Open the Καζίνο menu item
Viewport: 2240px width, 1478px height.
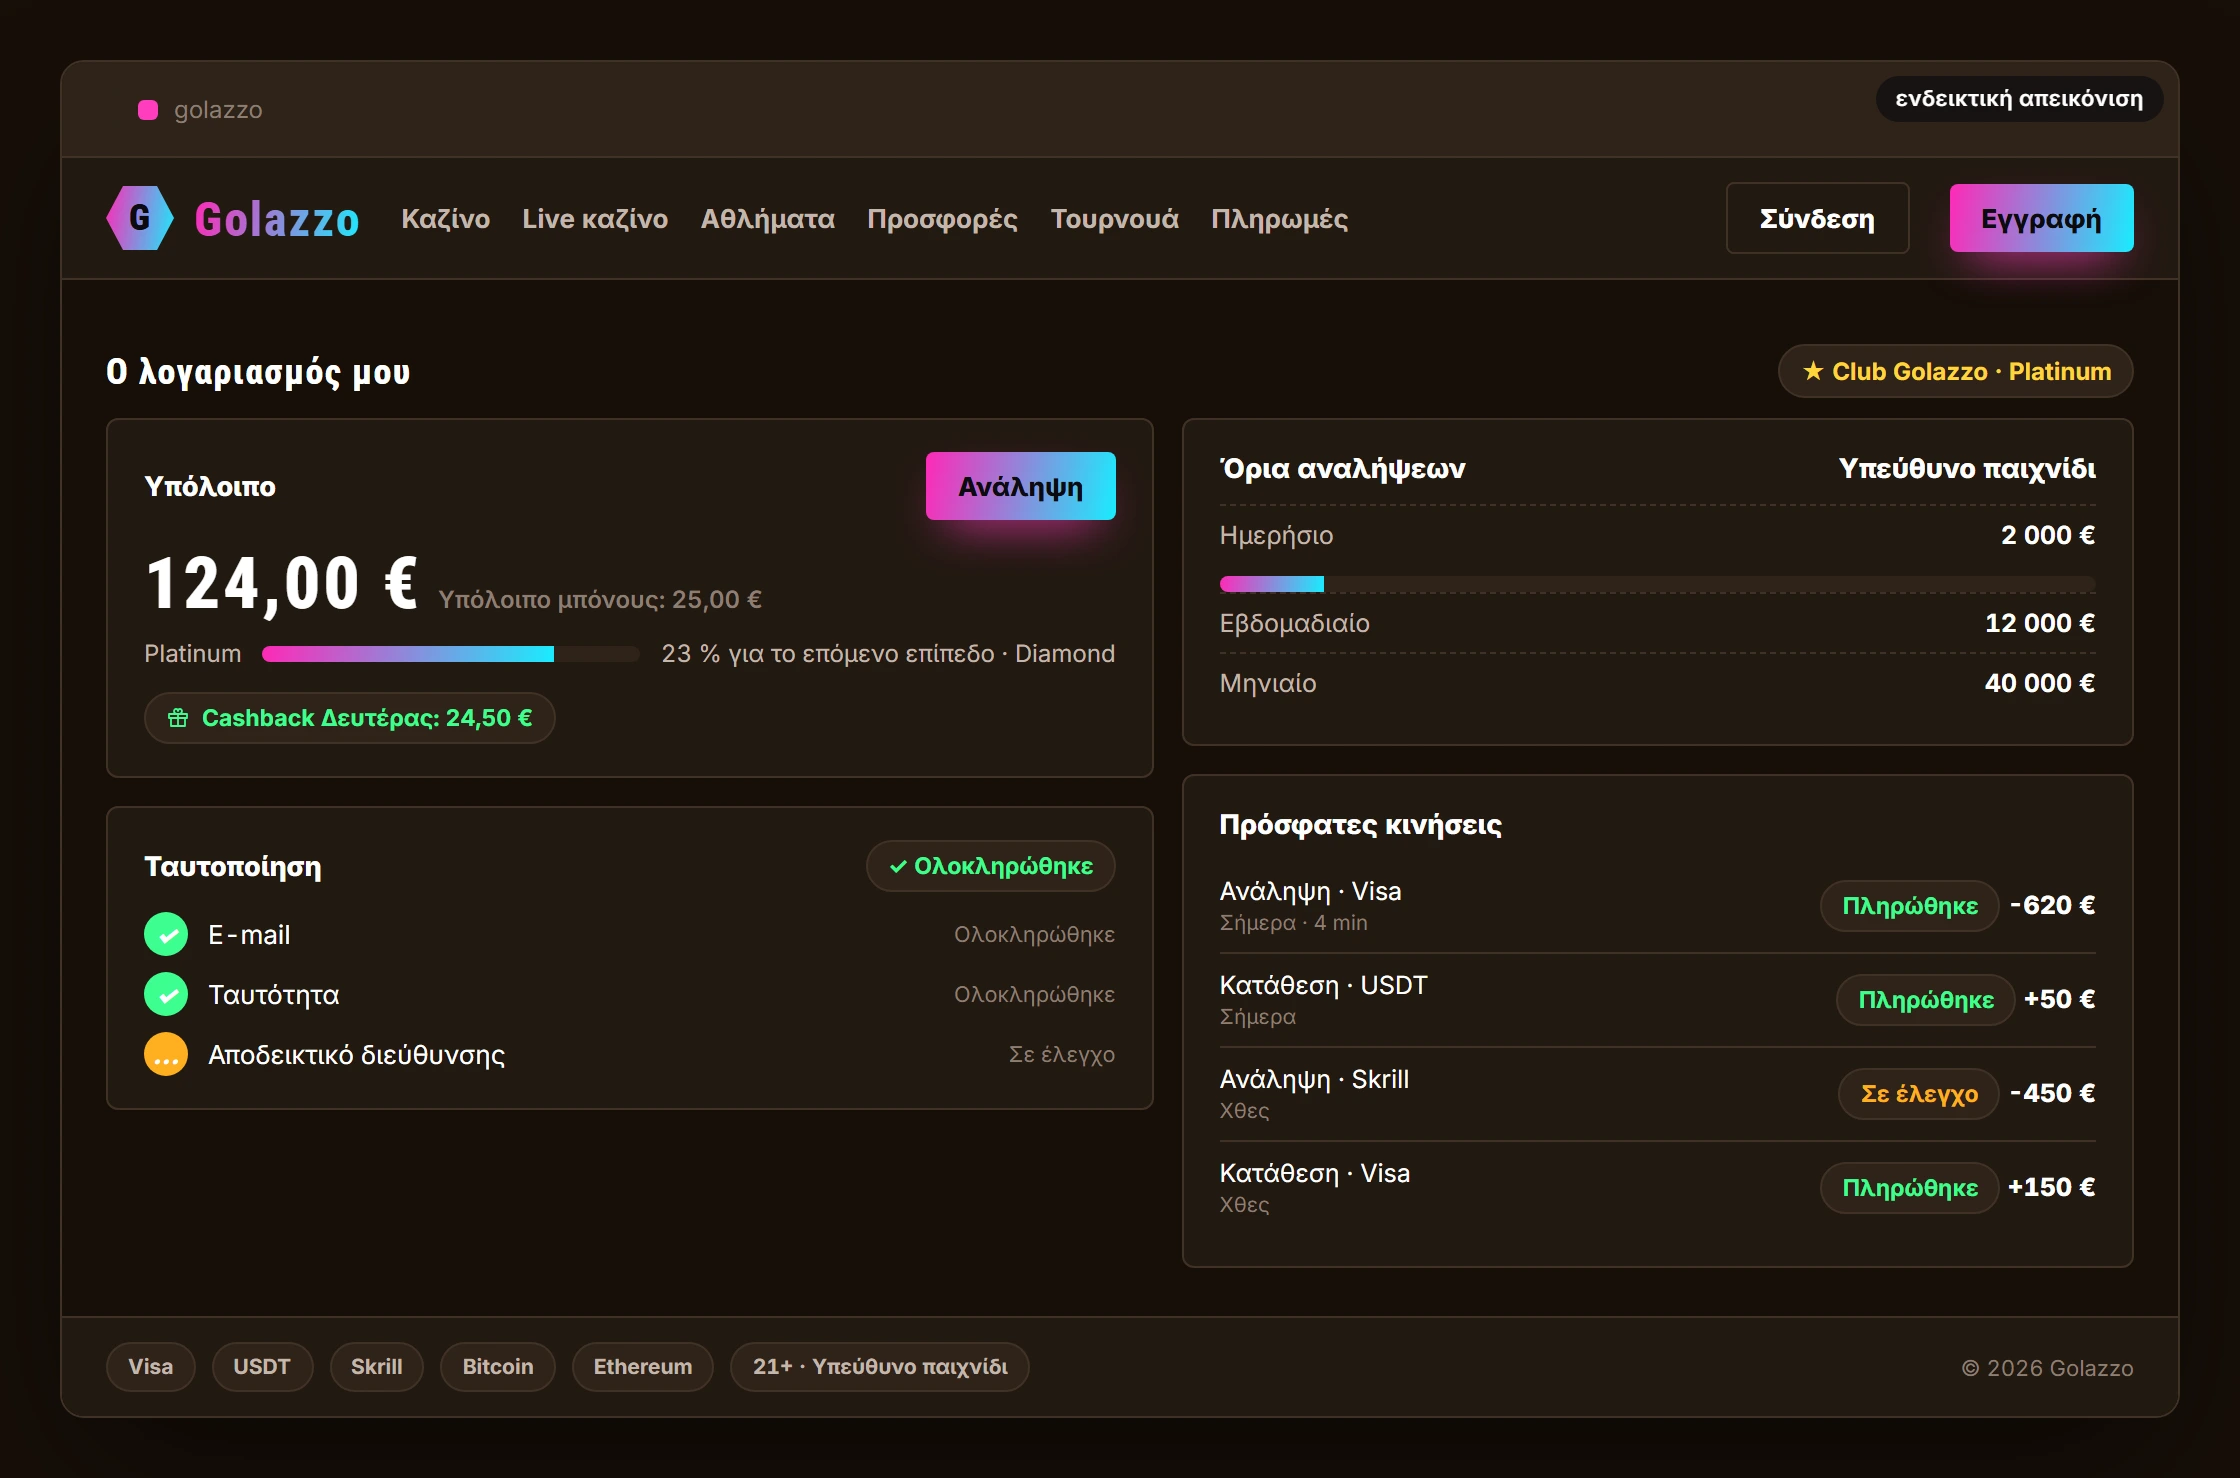click(446, 219)
